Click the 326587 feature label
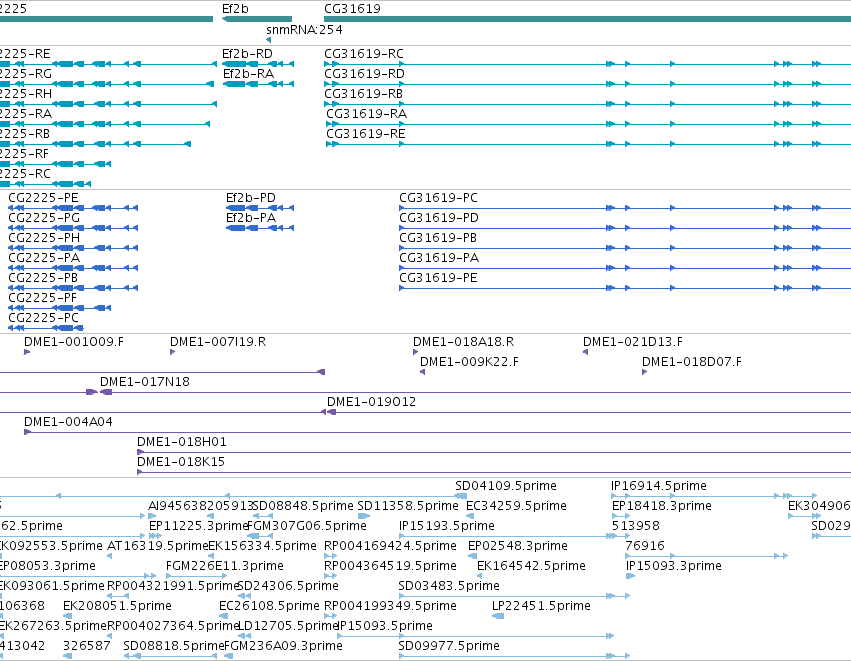Viewport: 851px width, 661px height. pos(87,646)
